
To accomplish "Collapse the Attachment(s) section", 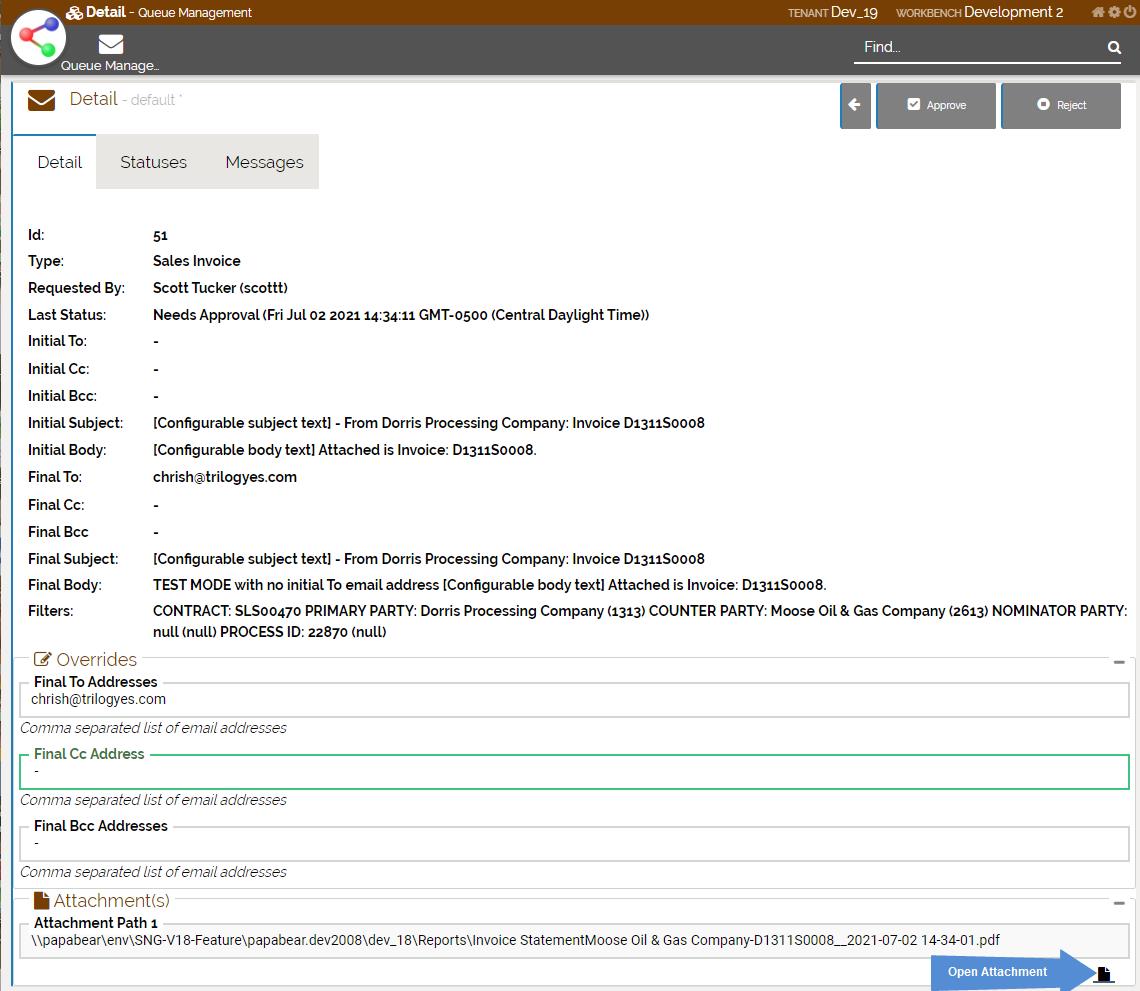I will pyautogui.click(x=1119, y=903).
